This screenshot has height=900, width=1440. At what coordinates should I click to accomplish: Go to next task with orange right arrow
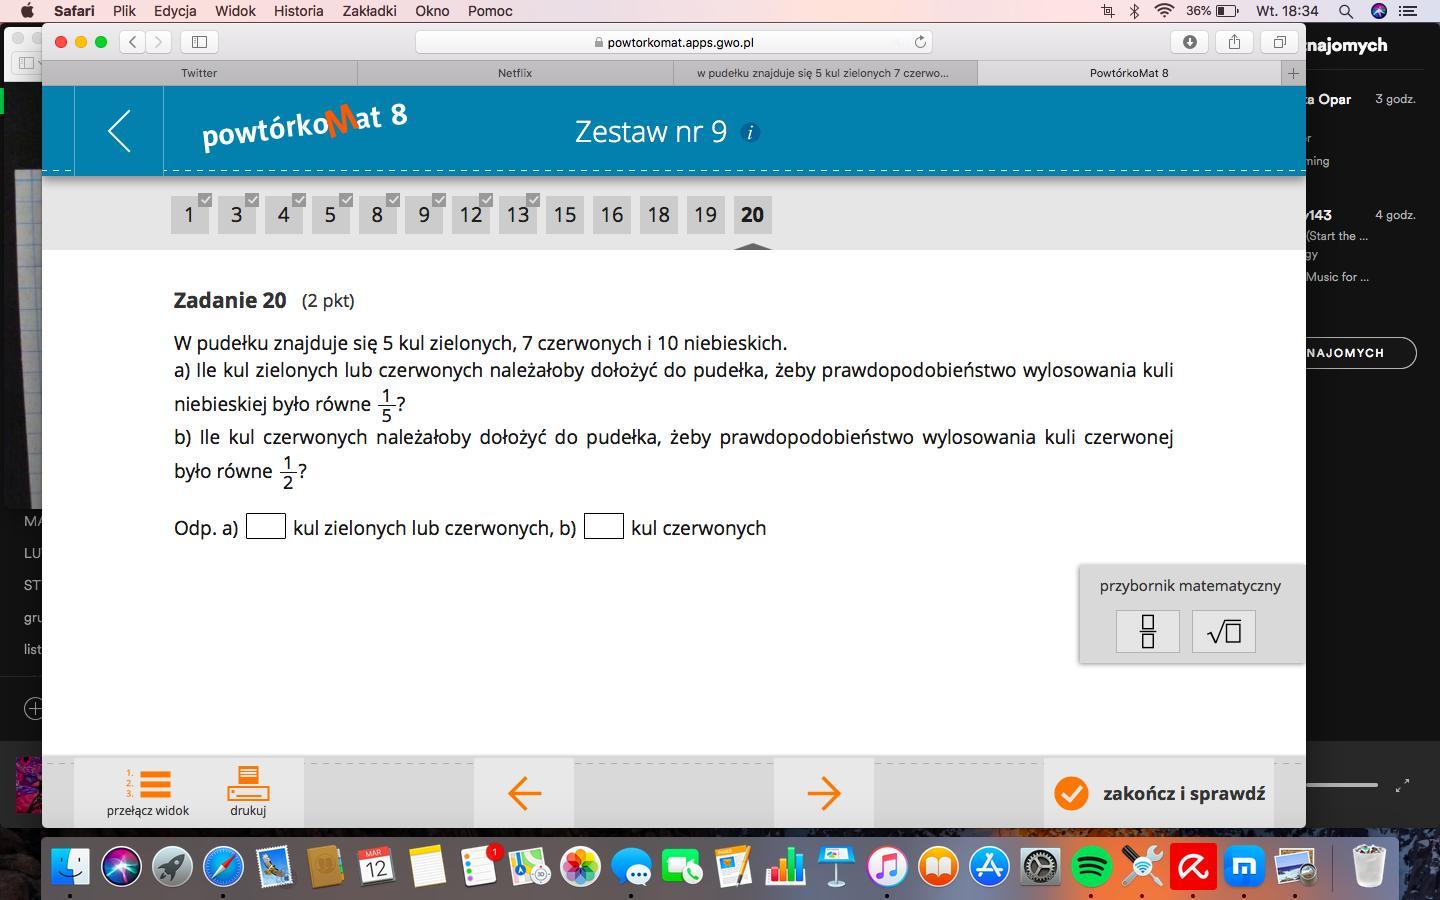(824, 793)
